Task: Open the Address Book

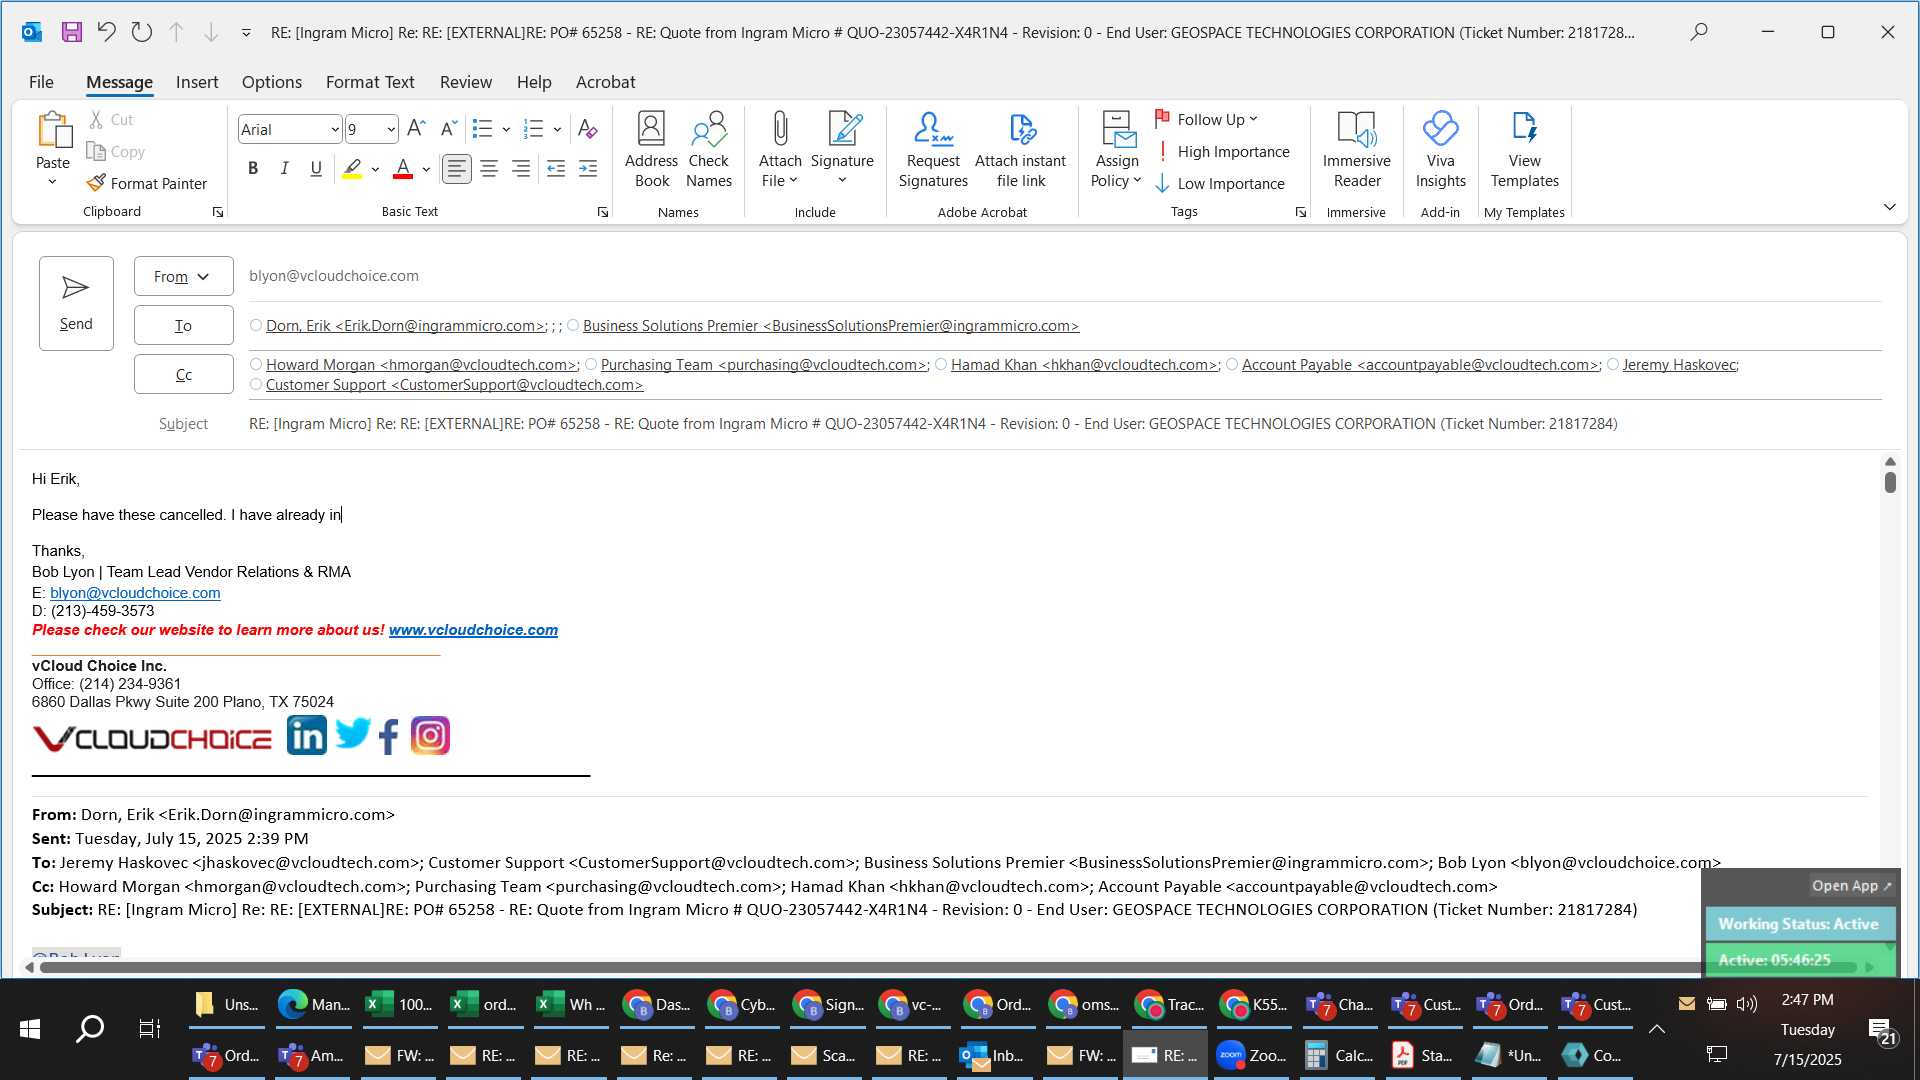Action: pyautogui.click(x=651, y=150)
